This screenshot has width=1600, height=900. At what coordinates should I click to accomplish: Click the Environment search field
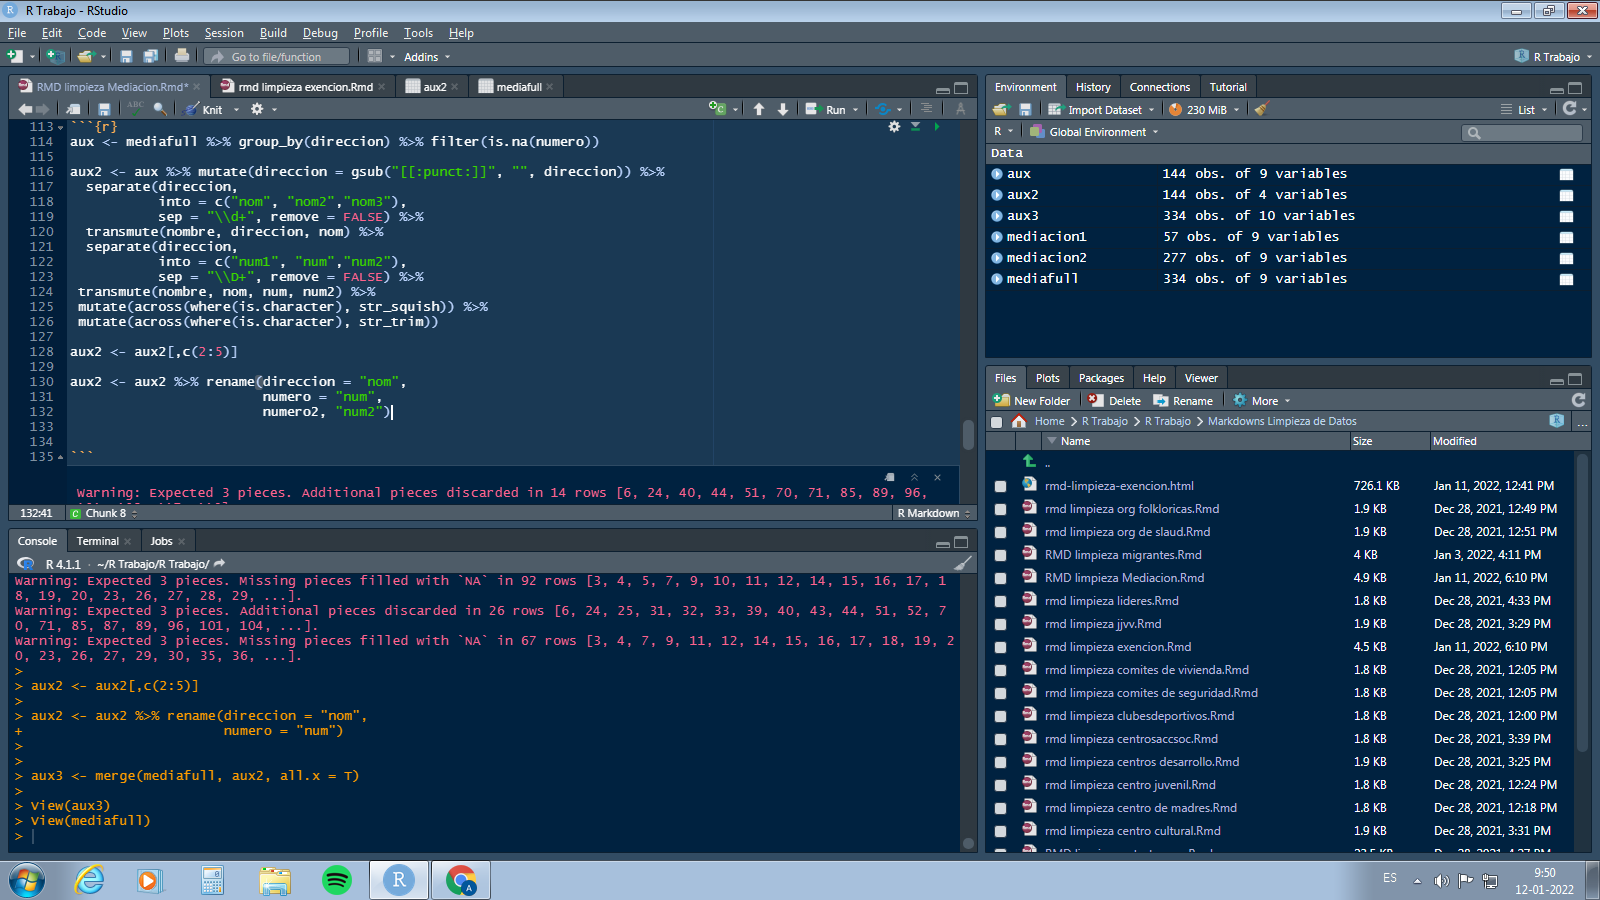1522,132
